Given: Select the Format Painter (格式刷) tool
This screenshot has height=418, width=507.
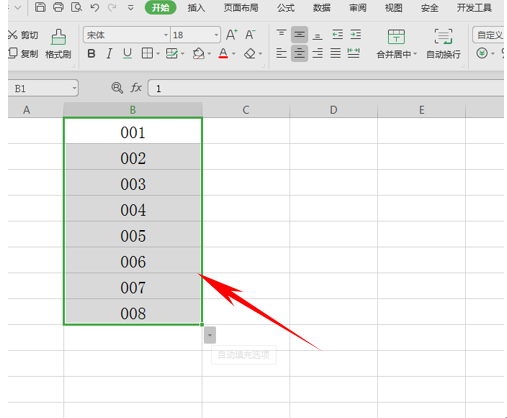Looking at the screenshot, I should tap(58, 44).
